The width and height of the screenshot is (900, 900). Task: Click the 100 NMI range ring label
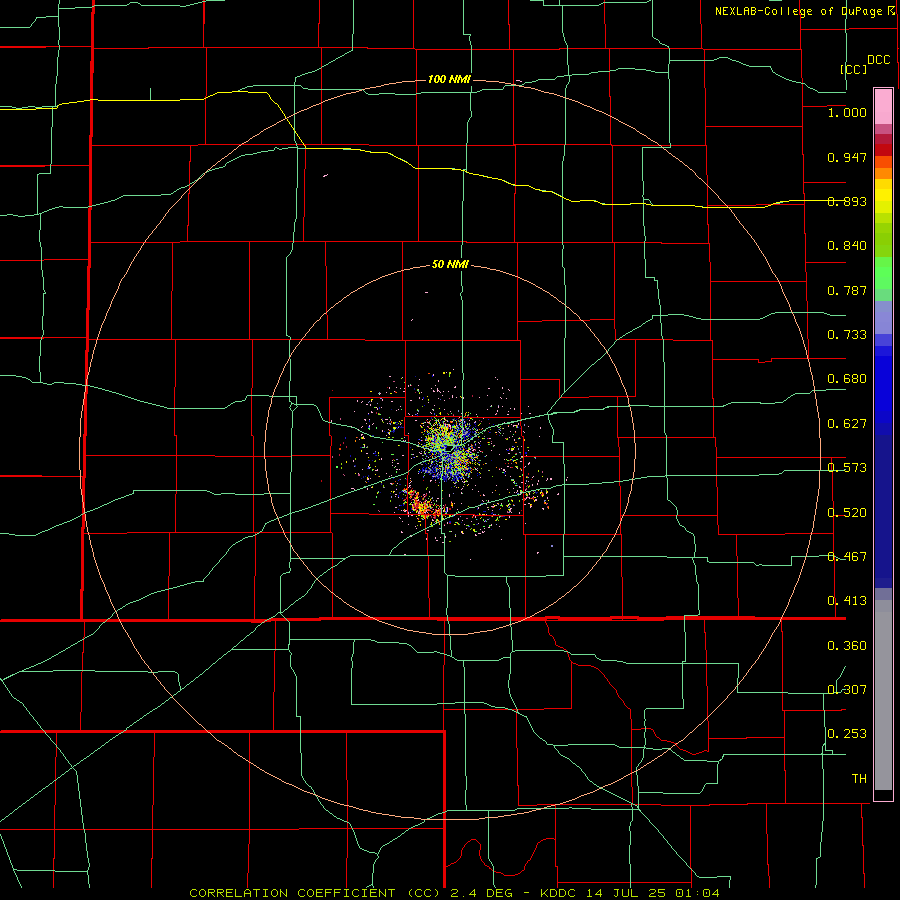[449, 79]
